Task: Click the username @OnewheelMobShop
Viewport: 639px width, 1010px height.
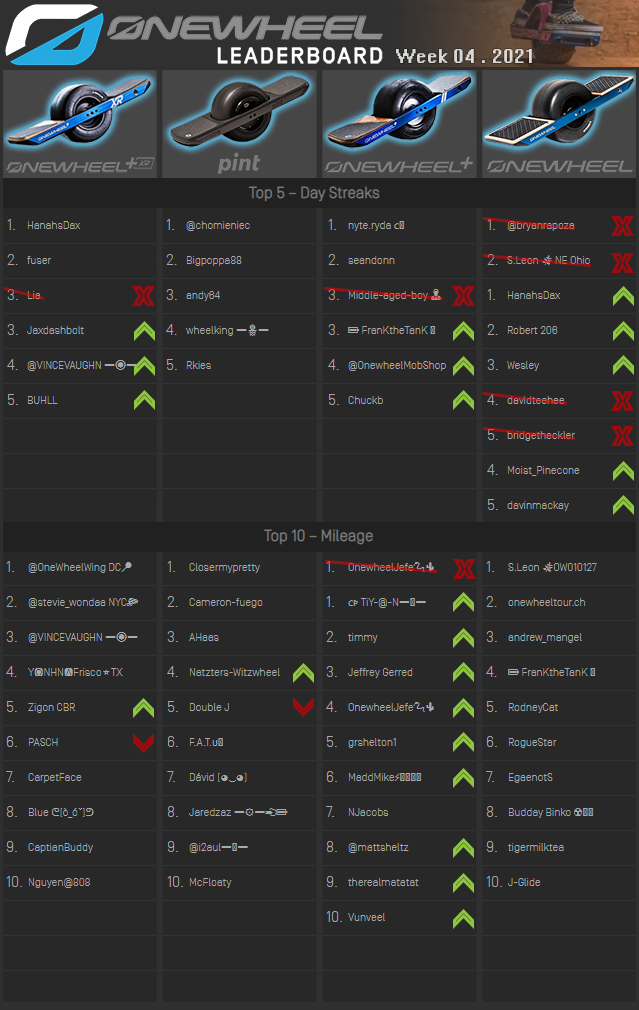Action: tap(397, 366)
